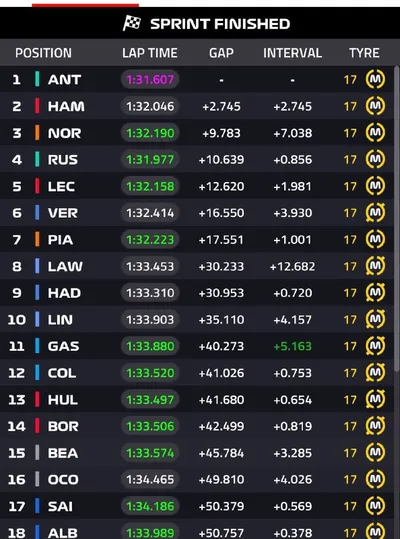Image resolution: width=400 pixels, height=539 pixels.
Task: Click the checkered flag icon in header
Action: point(132,23)
